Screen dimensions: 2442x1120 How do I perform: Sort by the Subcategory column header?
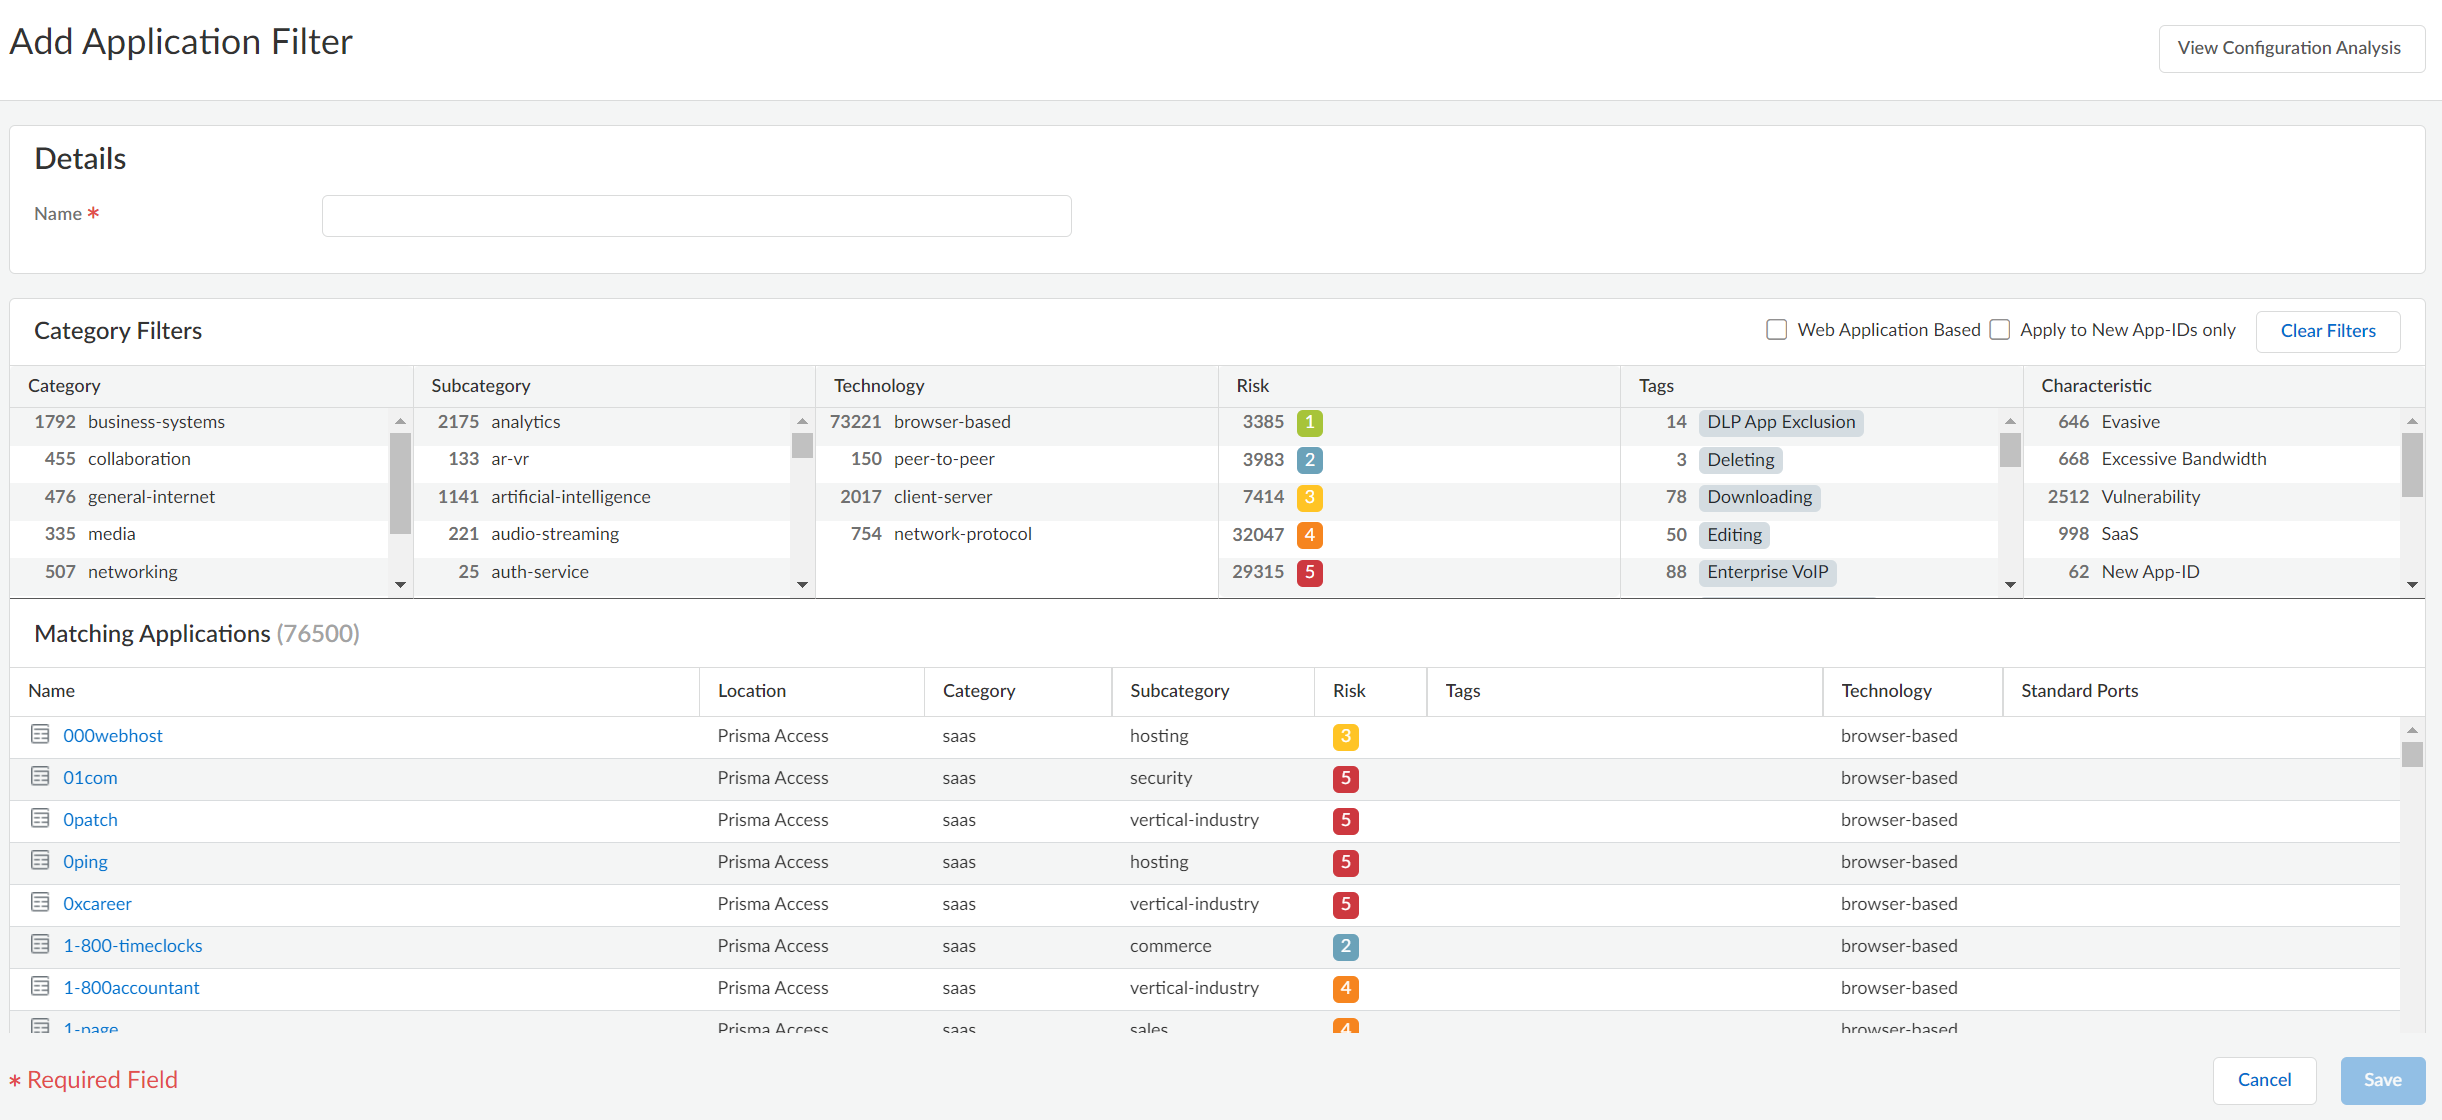(x=1179, y=691)
